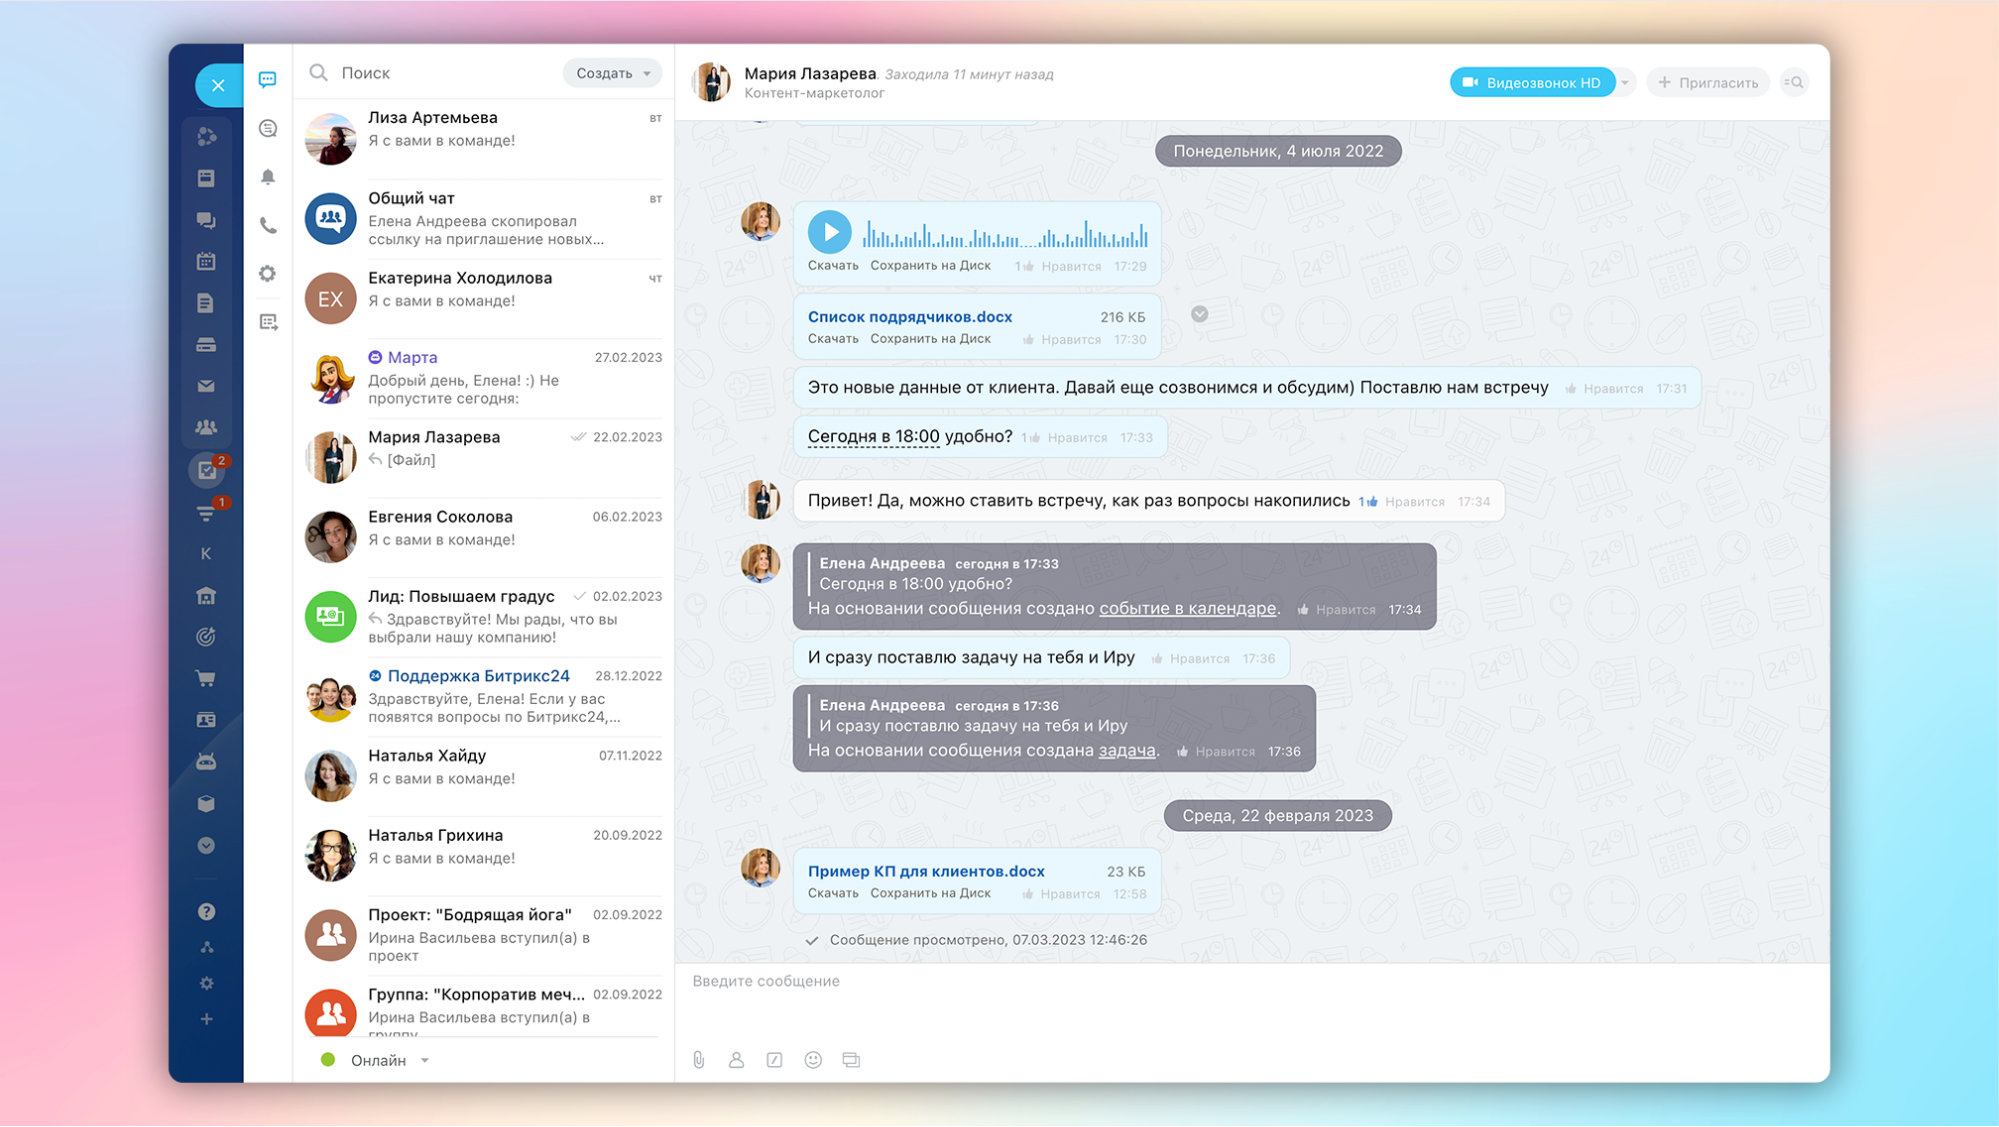Expand the Видеозвонок HD options arrow

point(1625,82)
